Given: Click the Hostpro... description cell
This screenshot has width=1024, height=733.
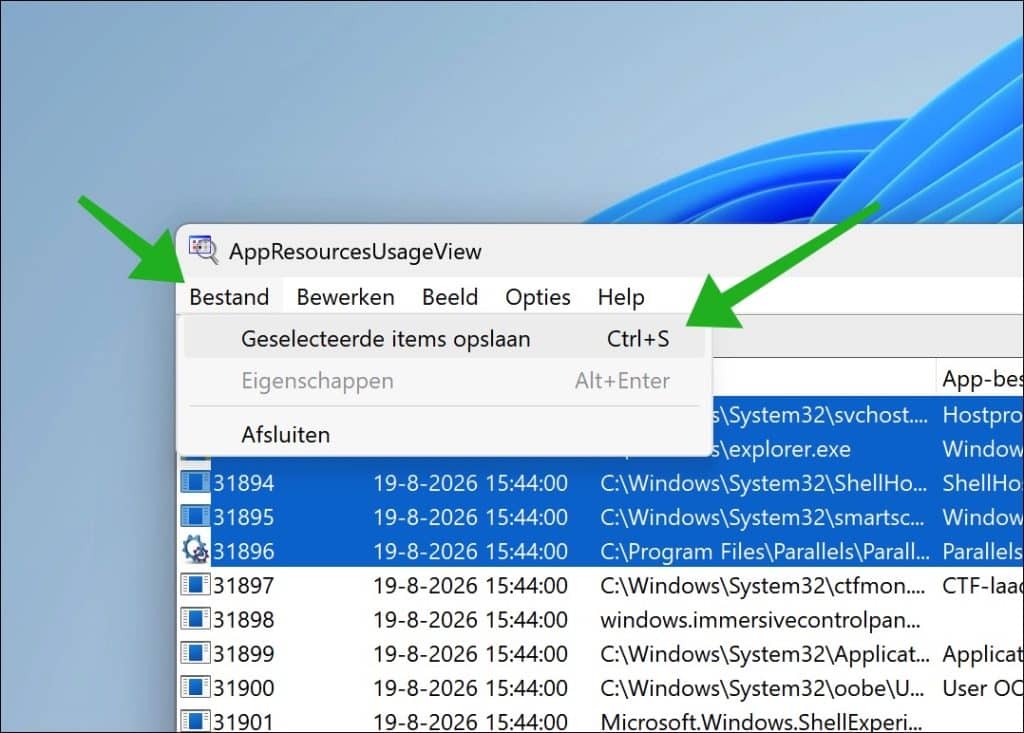Looking at the screenshot, I should point(982,415).
